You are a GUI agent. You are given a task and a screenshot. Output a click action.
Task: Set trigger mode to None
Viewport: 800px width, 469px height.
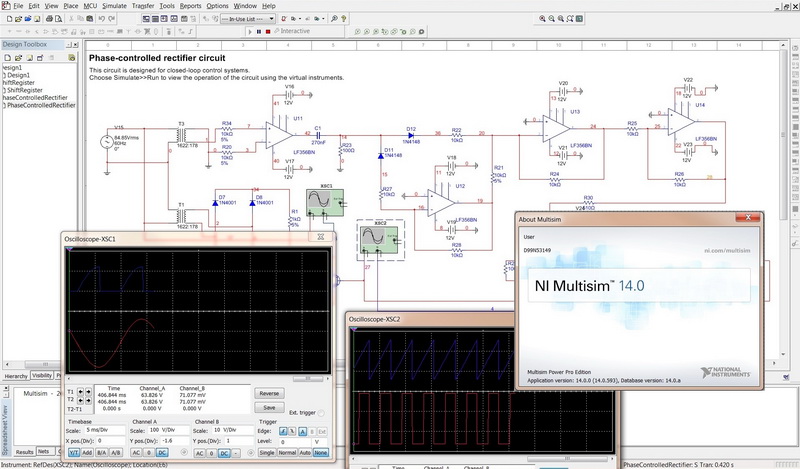pyautogui.click(x=321, y=453)
